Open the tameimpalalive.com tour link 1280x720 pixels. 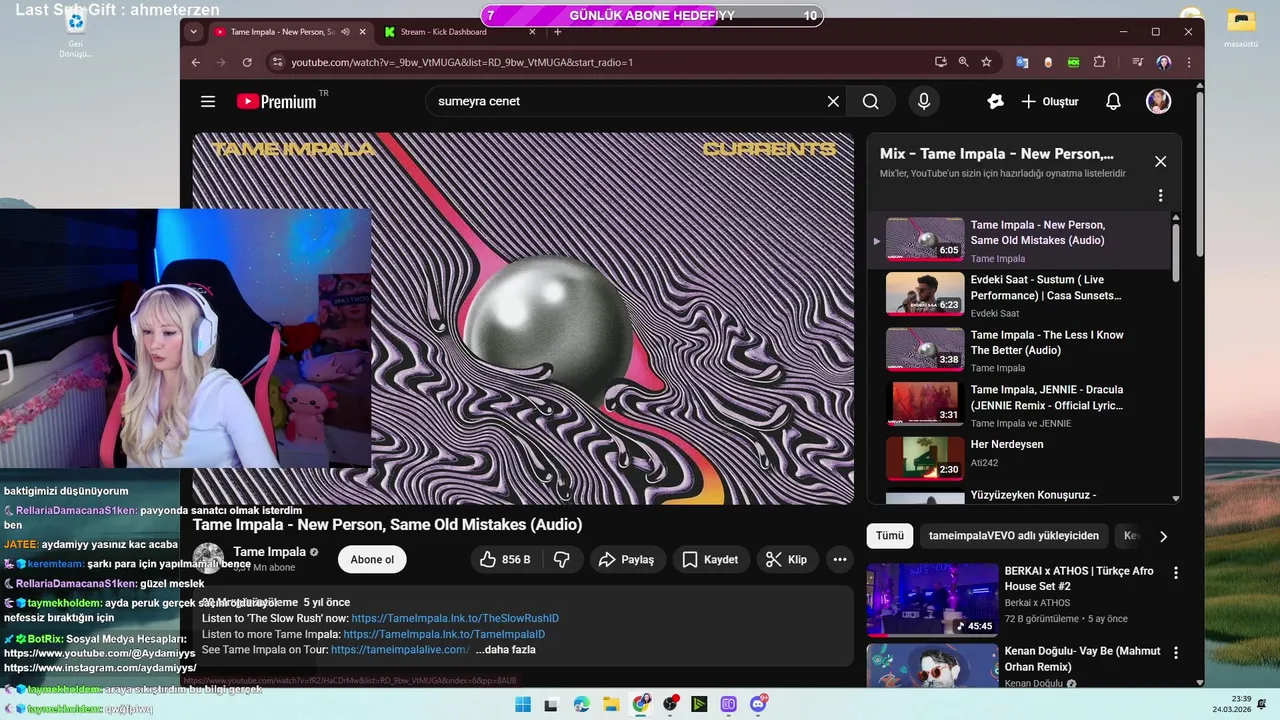pyautogui.click(x=400, y=650)
